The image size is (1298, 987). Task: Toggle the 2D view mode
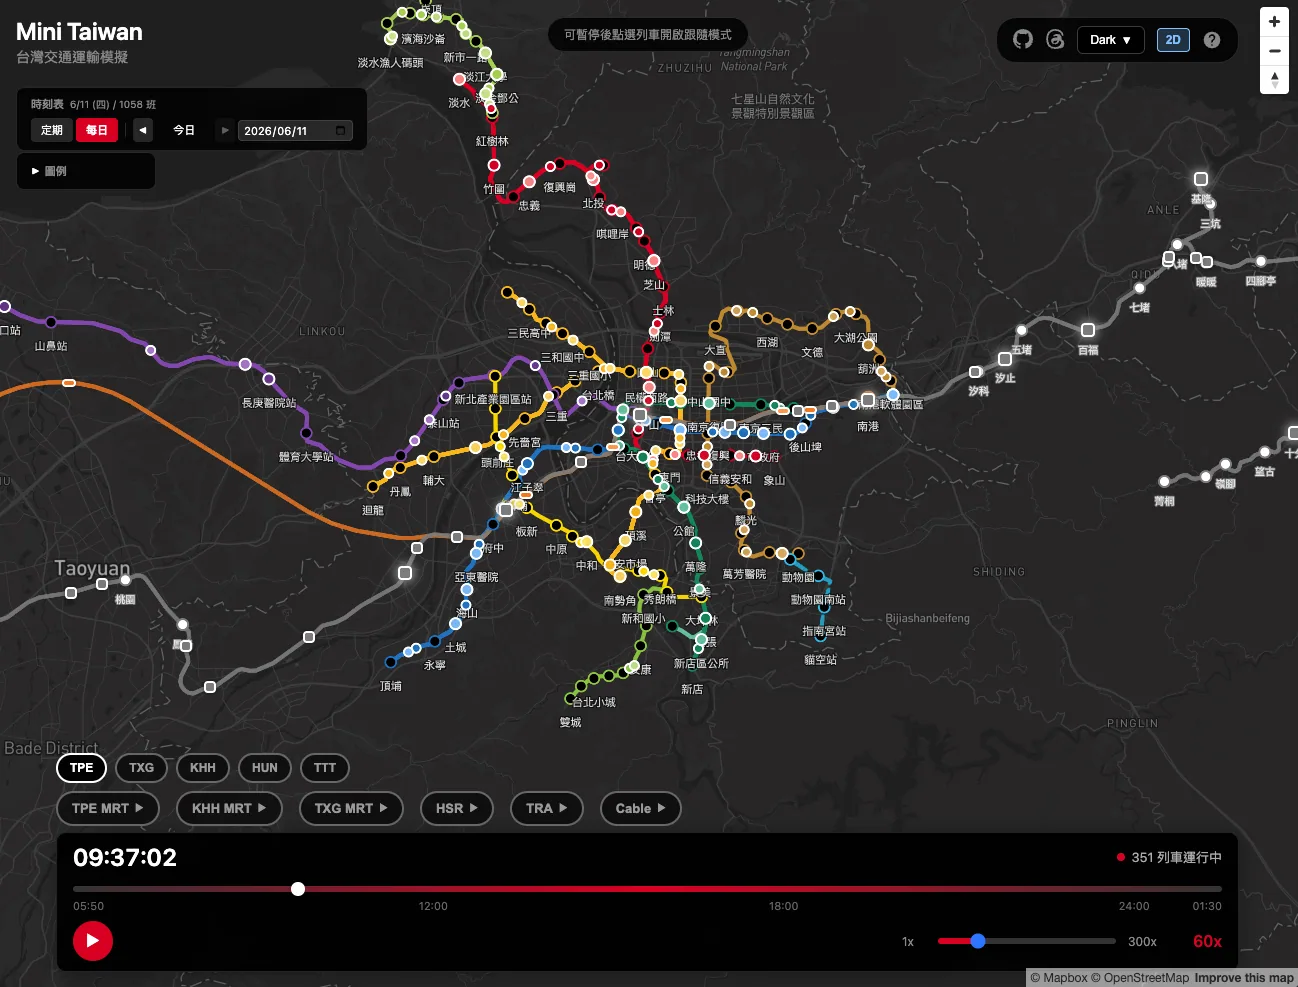[1173, 40]
